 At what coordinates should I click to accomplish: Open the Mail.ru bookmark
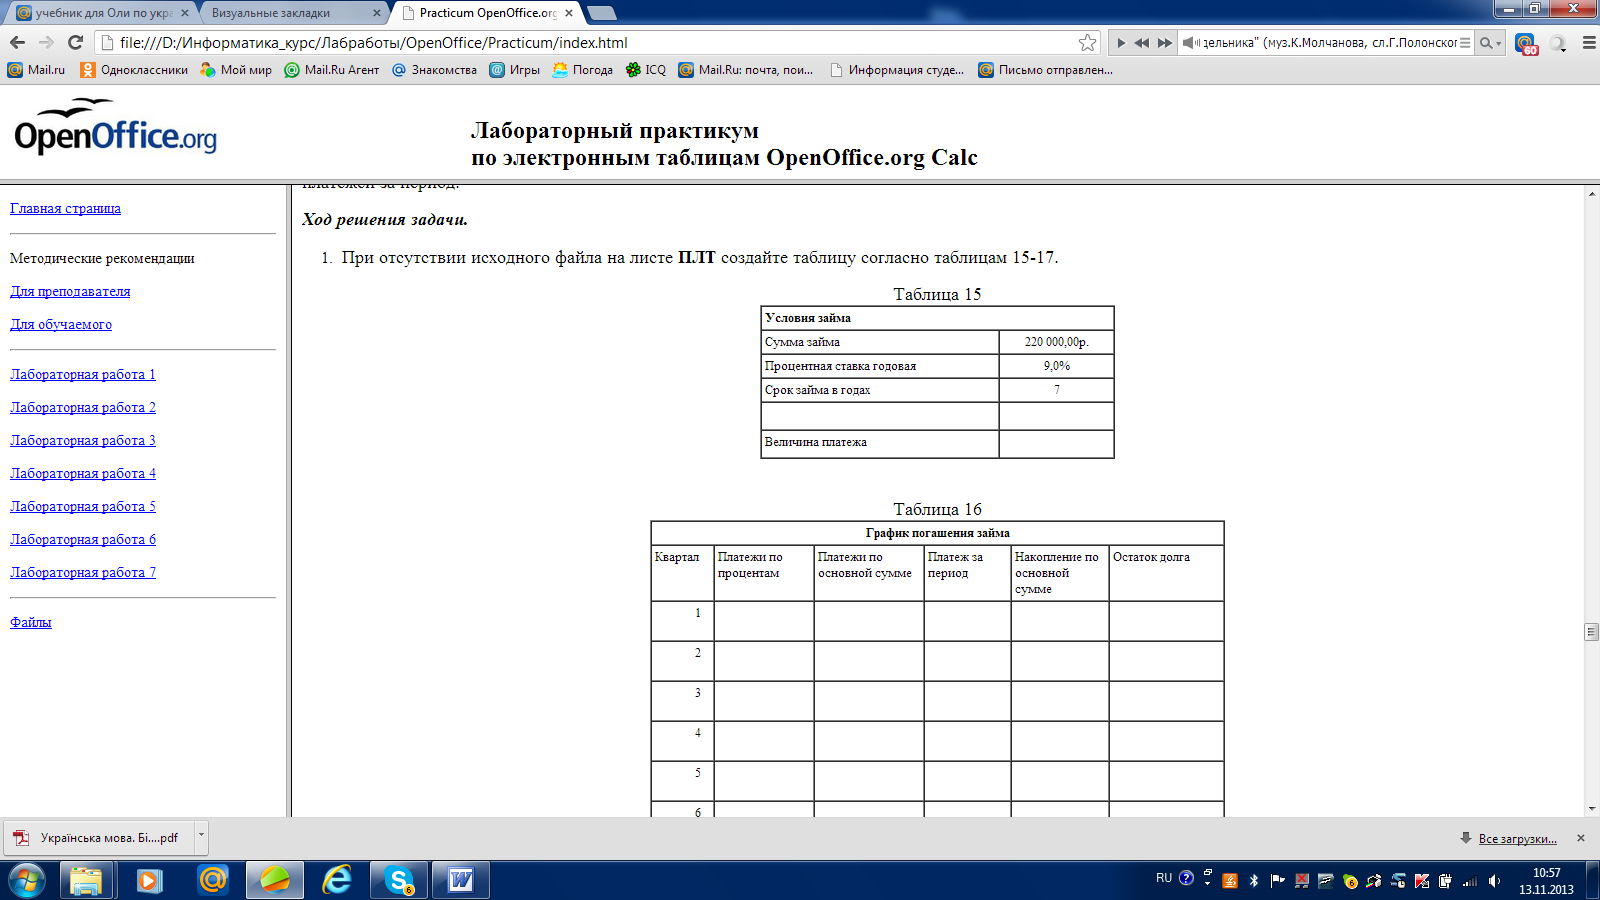coord(36,70)
